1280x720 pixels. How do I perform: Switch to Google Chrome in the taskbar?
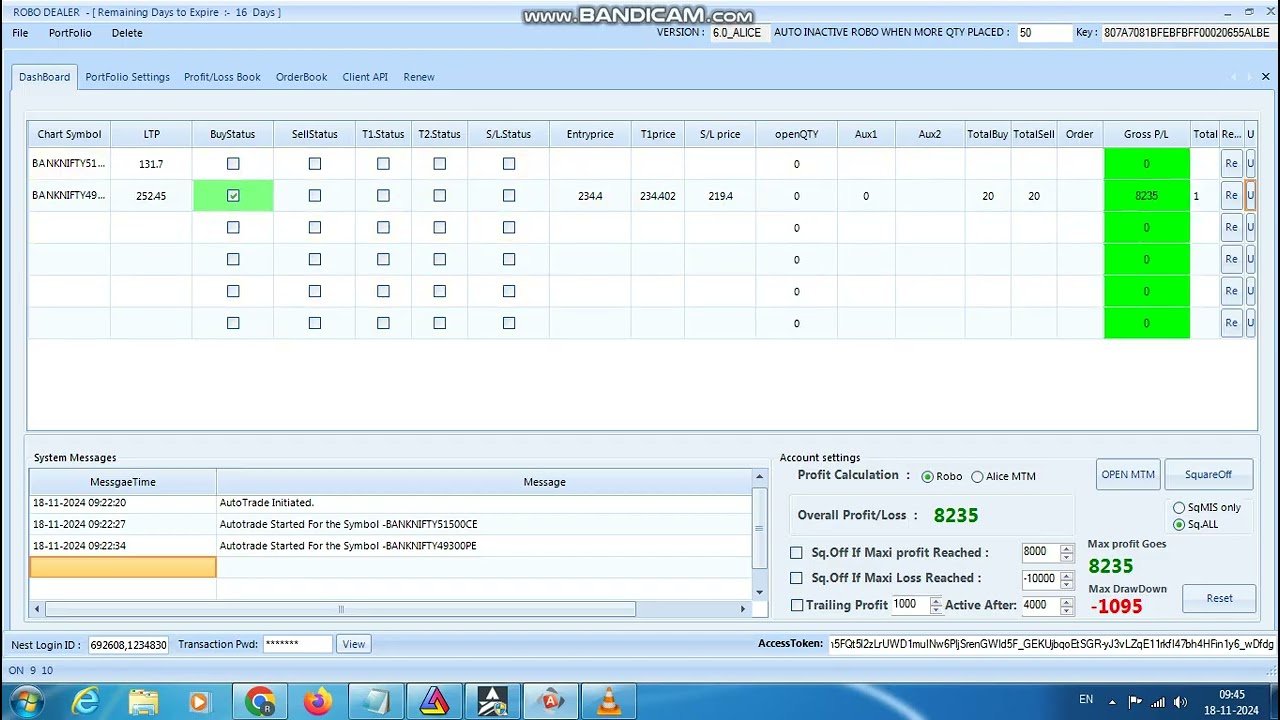(x=260, y=701)
